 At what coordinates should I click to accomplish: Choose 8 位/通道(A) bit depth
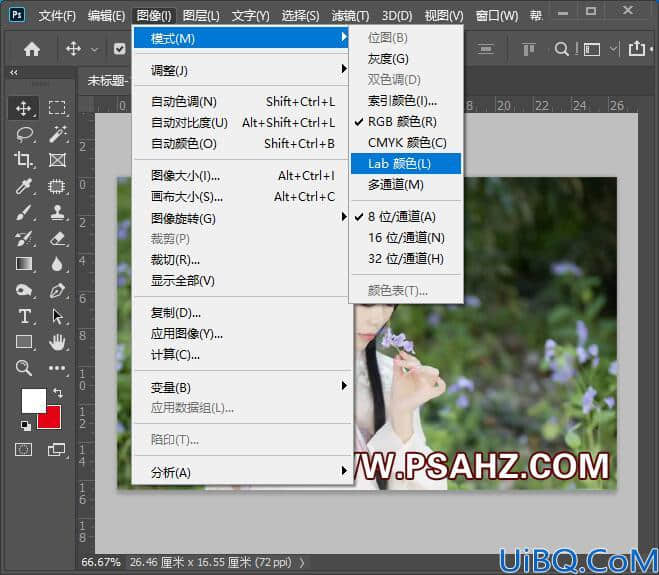[x=406, y=217]
